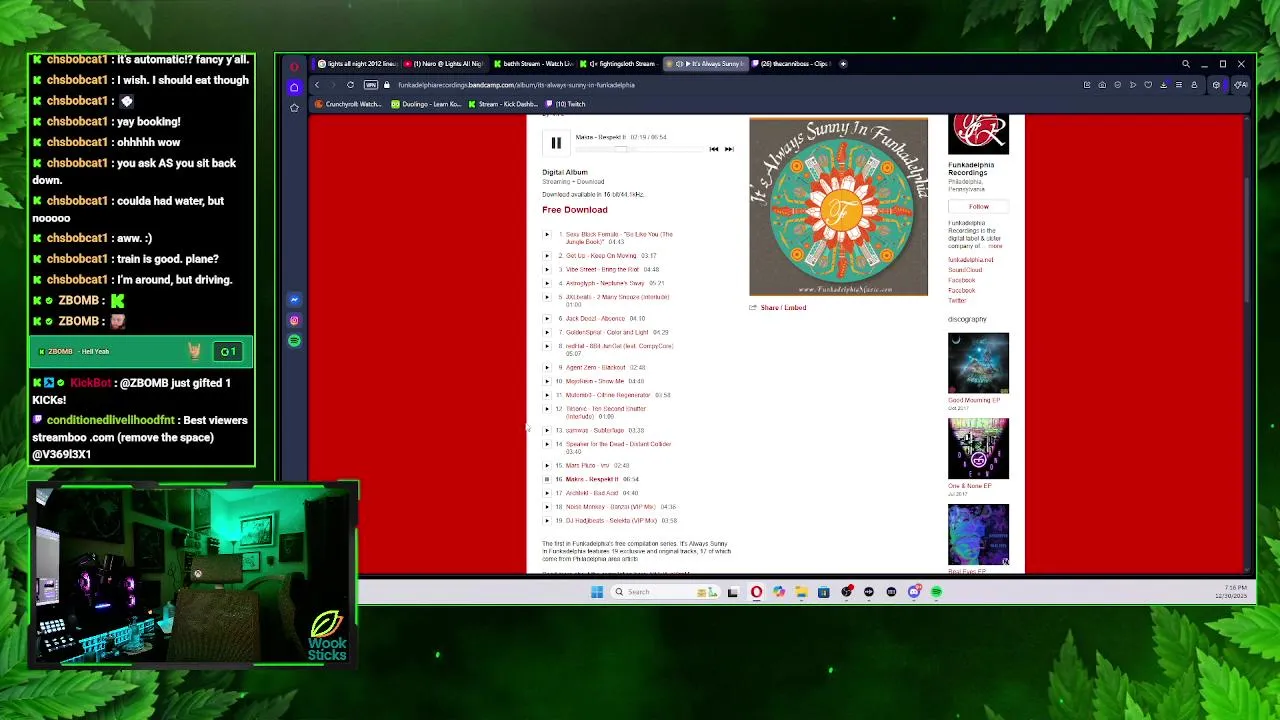1280x720 pixels.
Task: Open Good Mourning EP discography thumbnail
Action: 978,364
